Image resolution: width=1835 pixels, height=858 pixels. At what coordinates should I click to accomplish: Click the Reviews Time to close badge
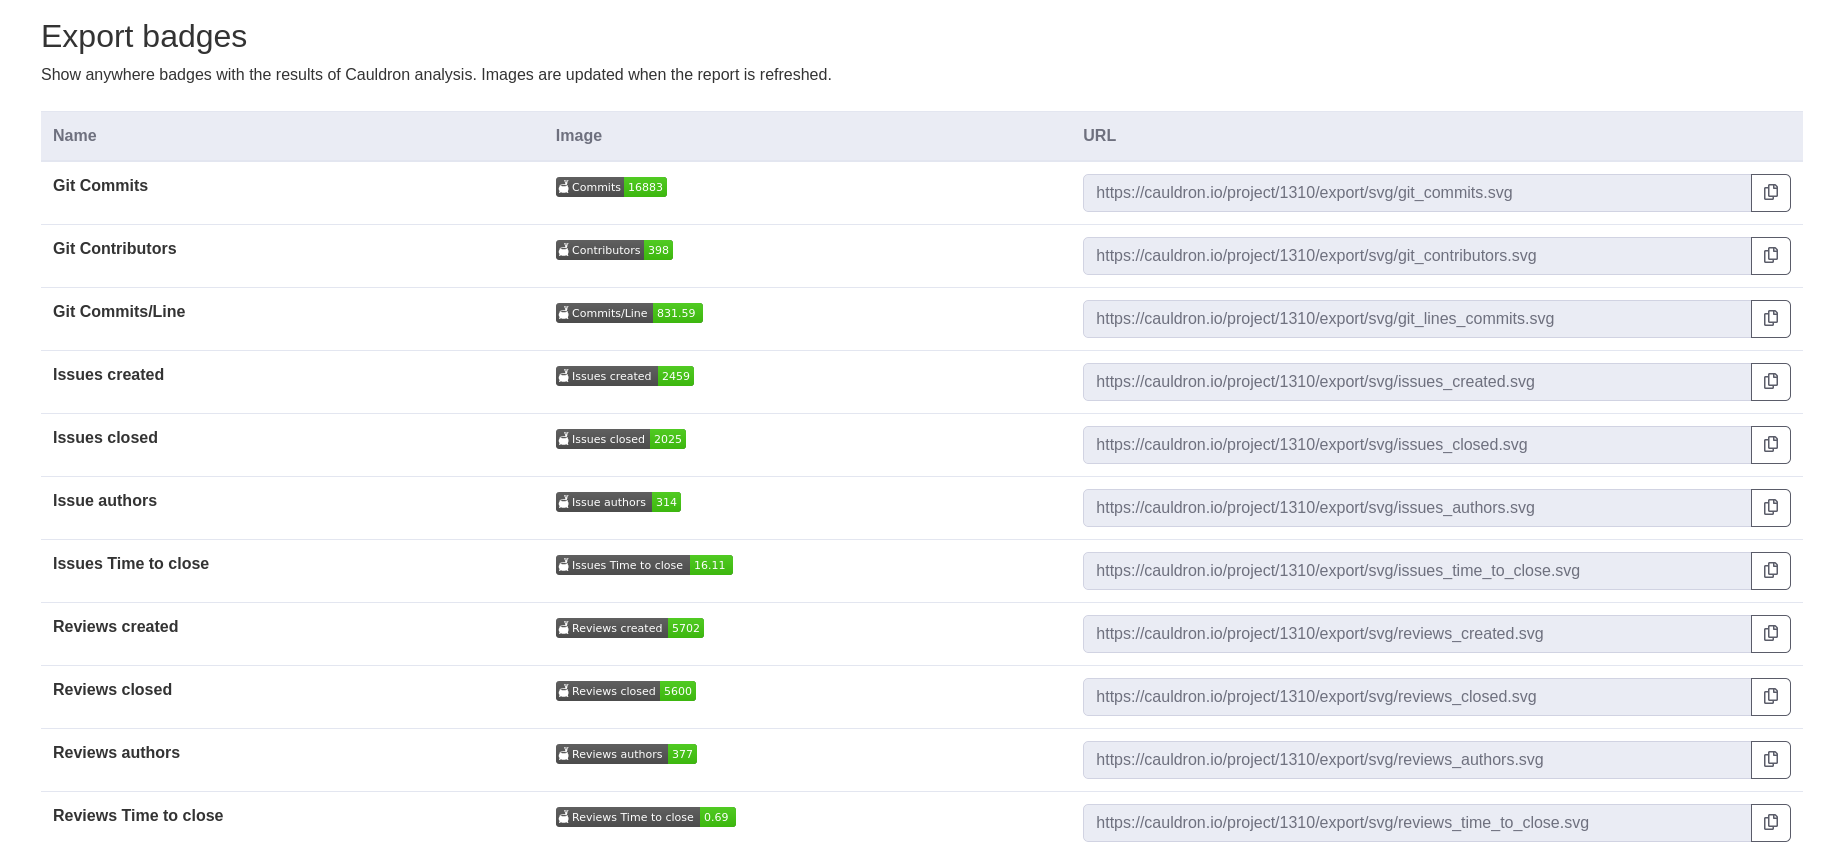pos(646,817)
